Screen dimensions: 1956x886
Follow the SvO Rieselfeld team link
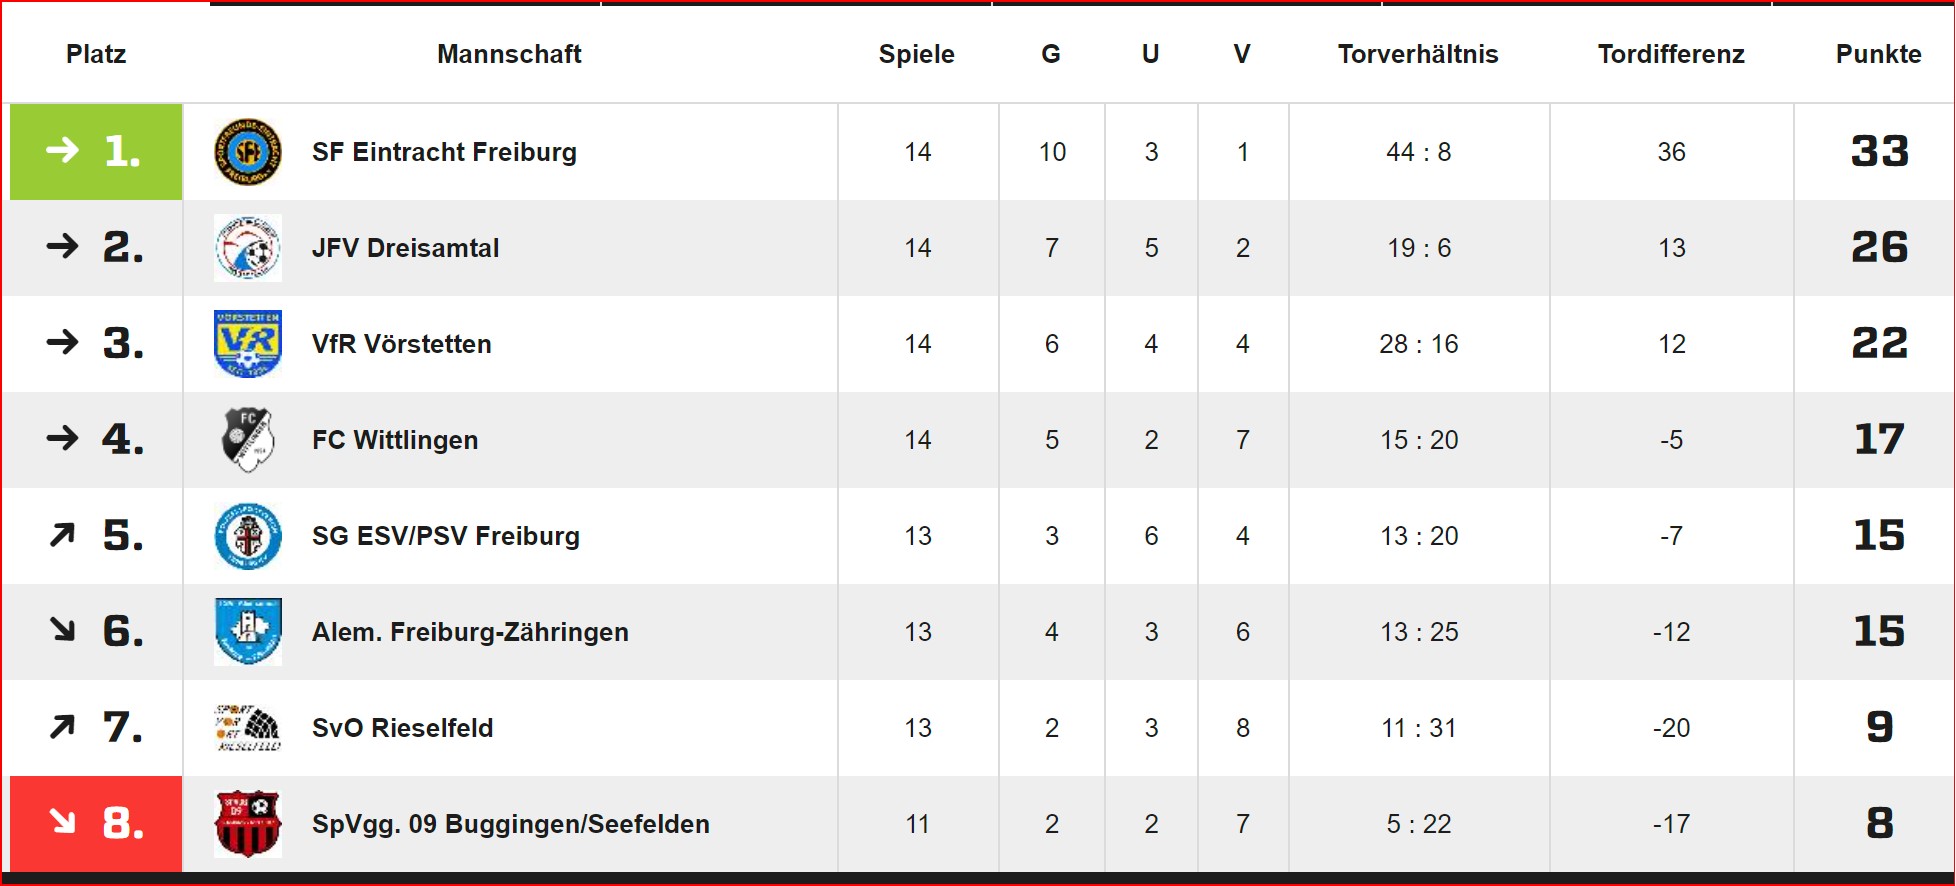pyautogui.click(x=402, y=728)
